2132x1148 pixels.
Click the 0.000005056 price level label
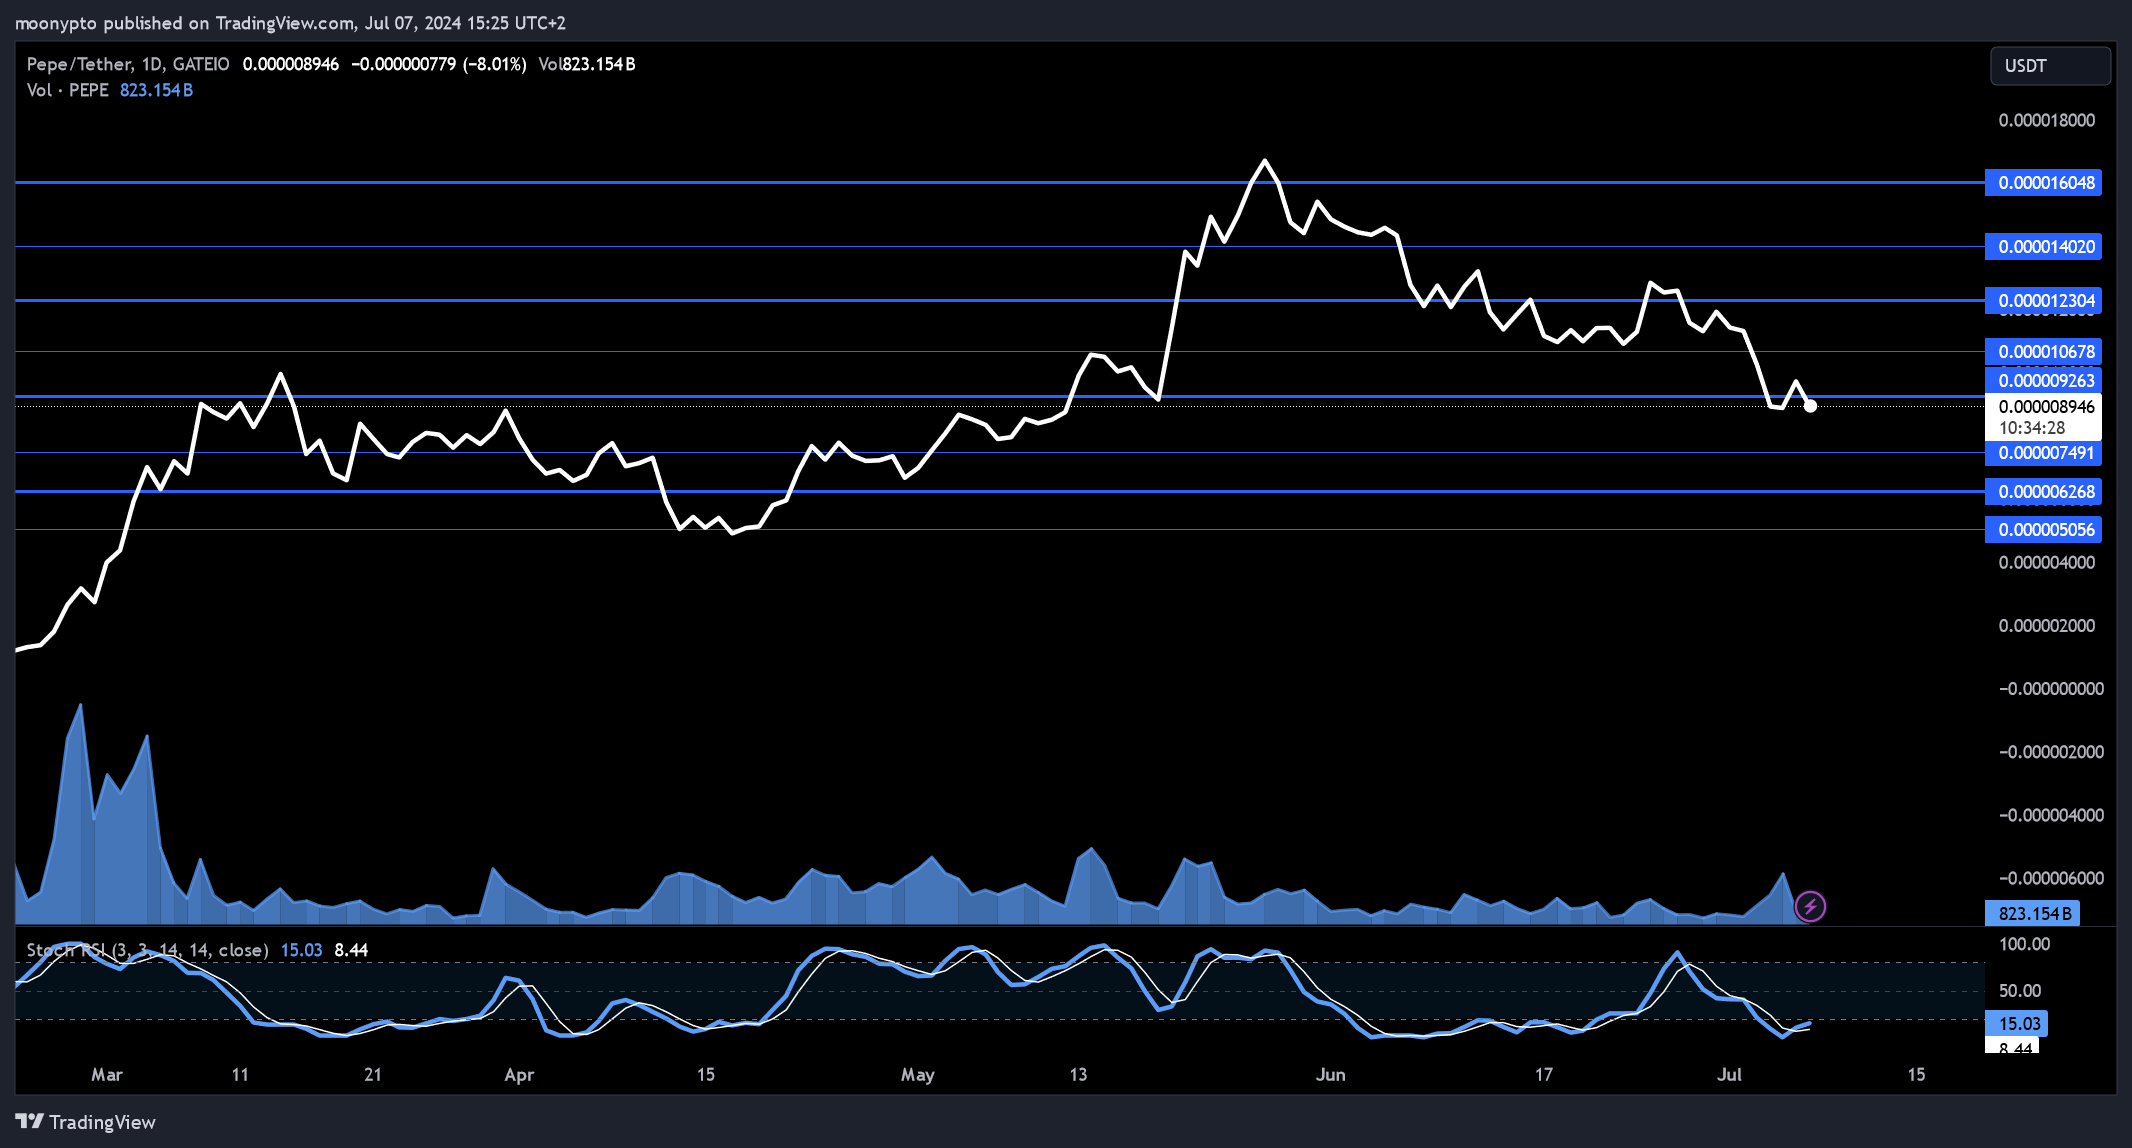(x=2043, y=530)
